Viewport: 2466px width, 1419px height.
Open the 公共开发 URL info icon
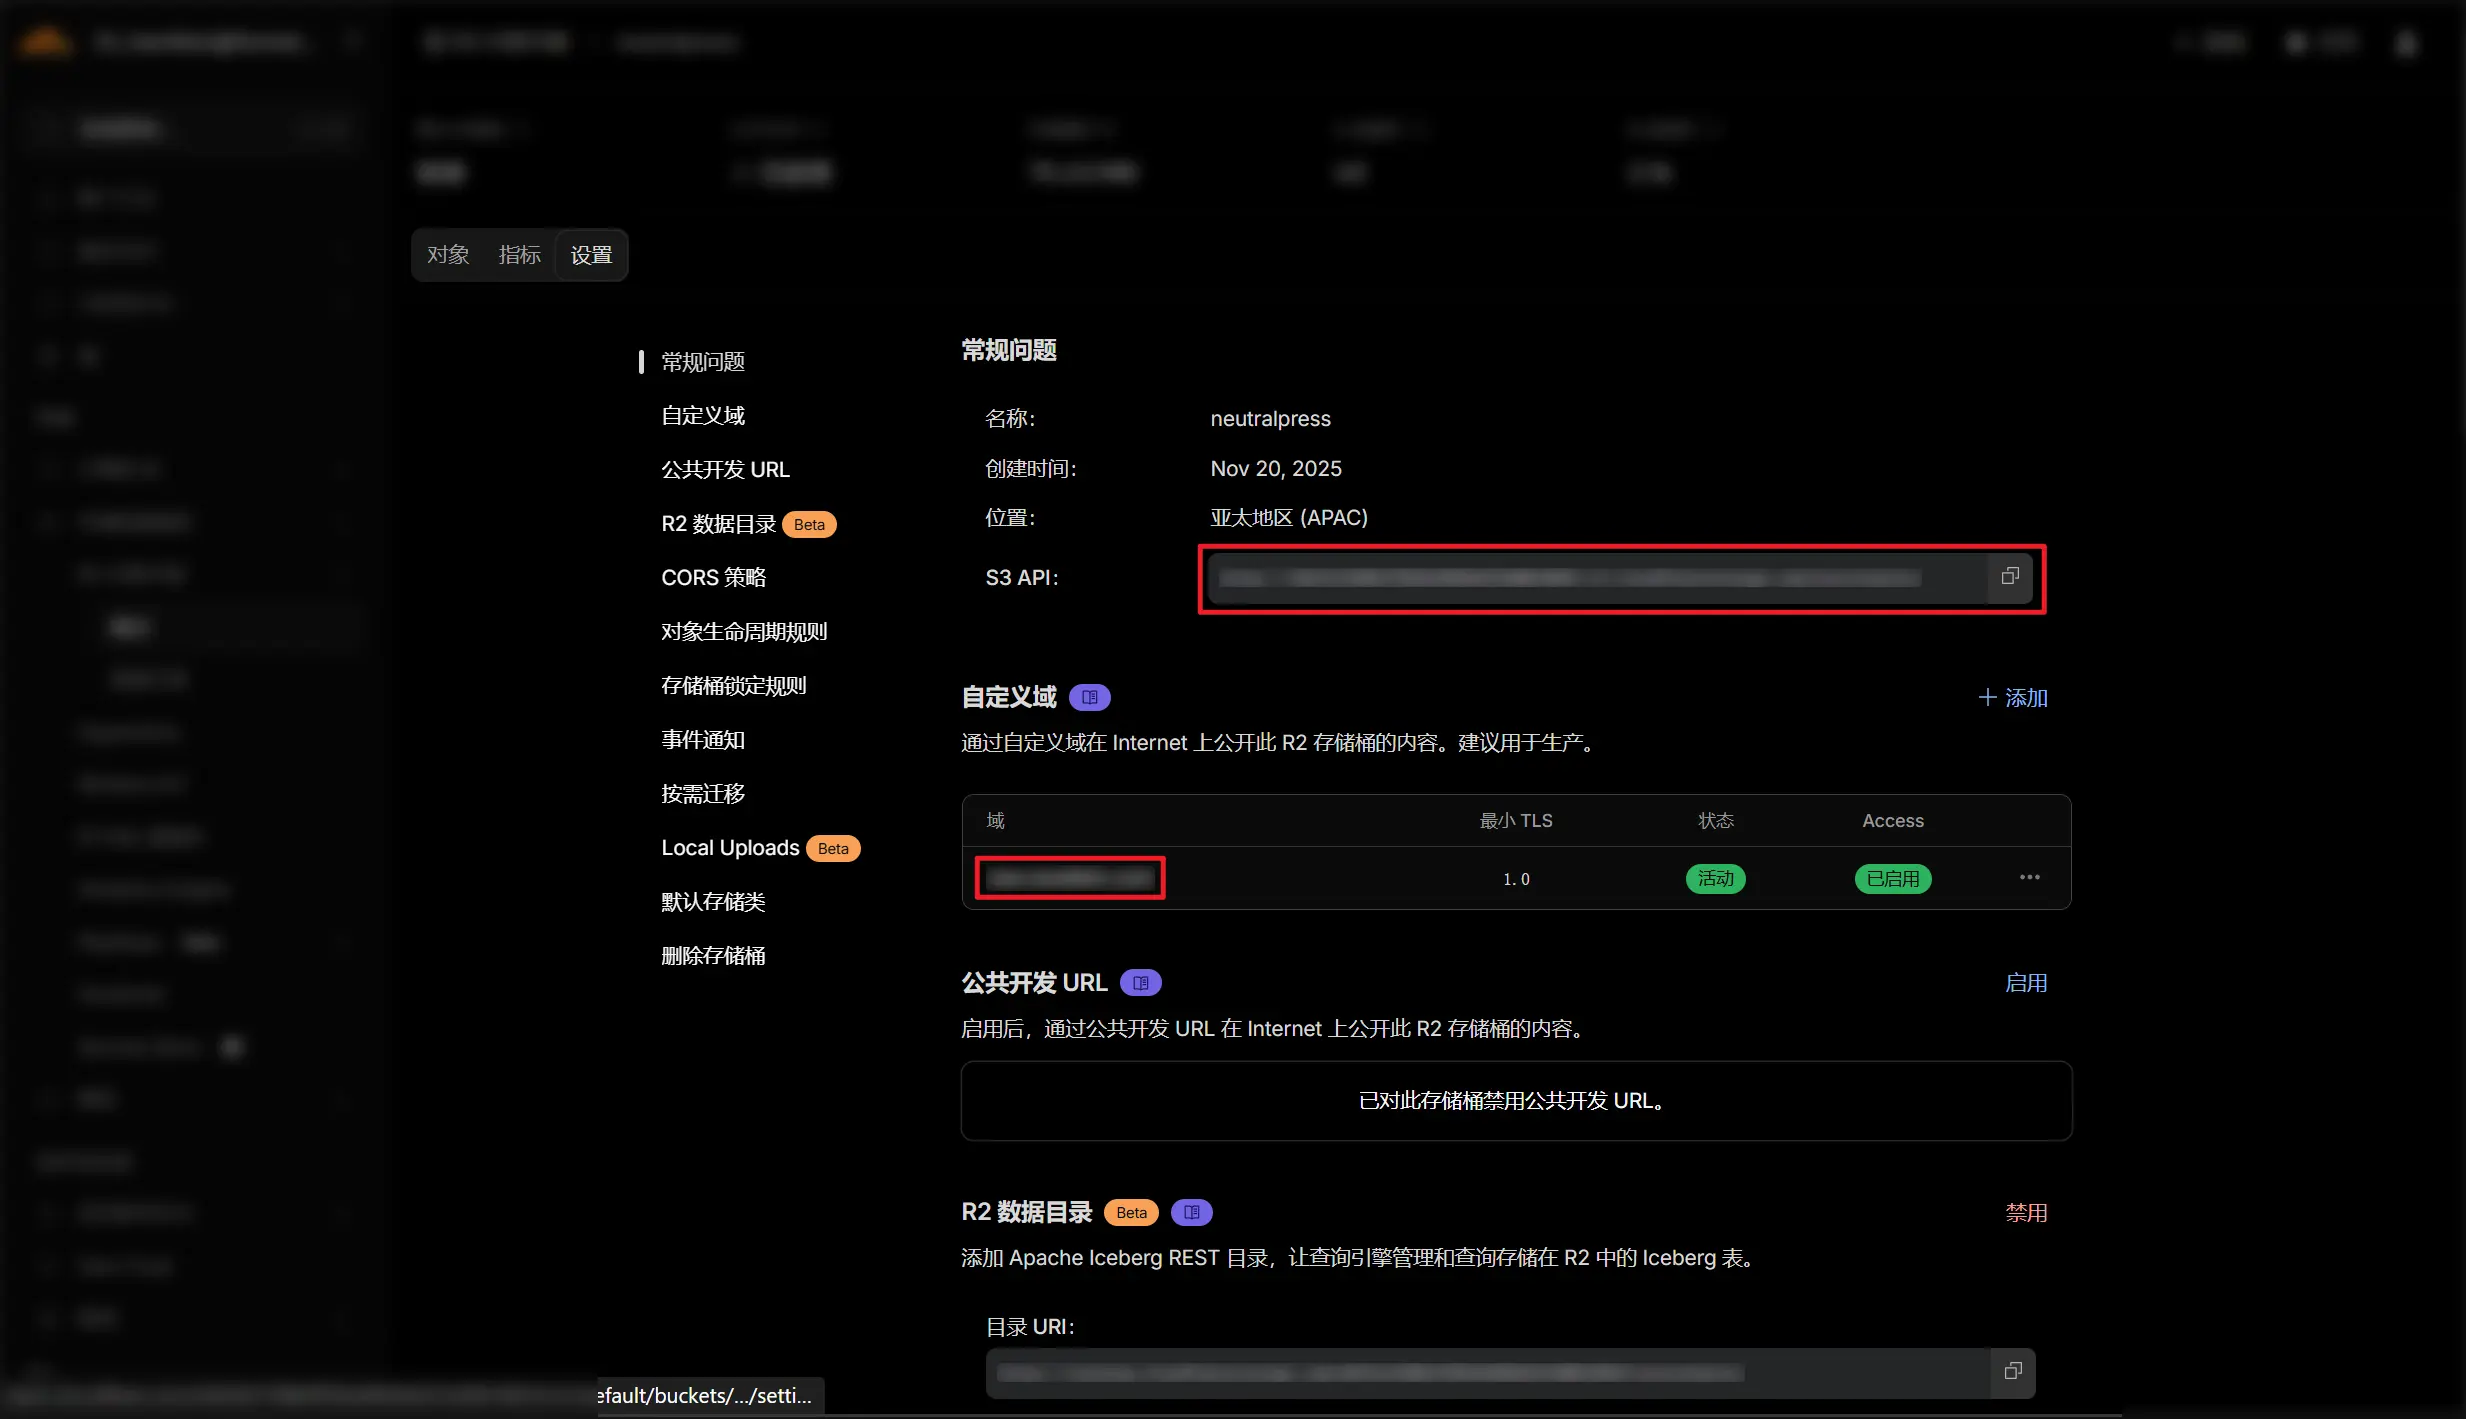[x=1139, y=982]
